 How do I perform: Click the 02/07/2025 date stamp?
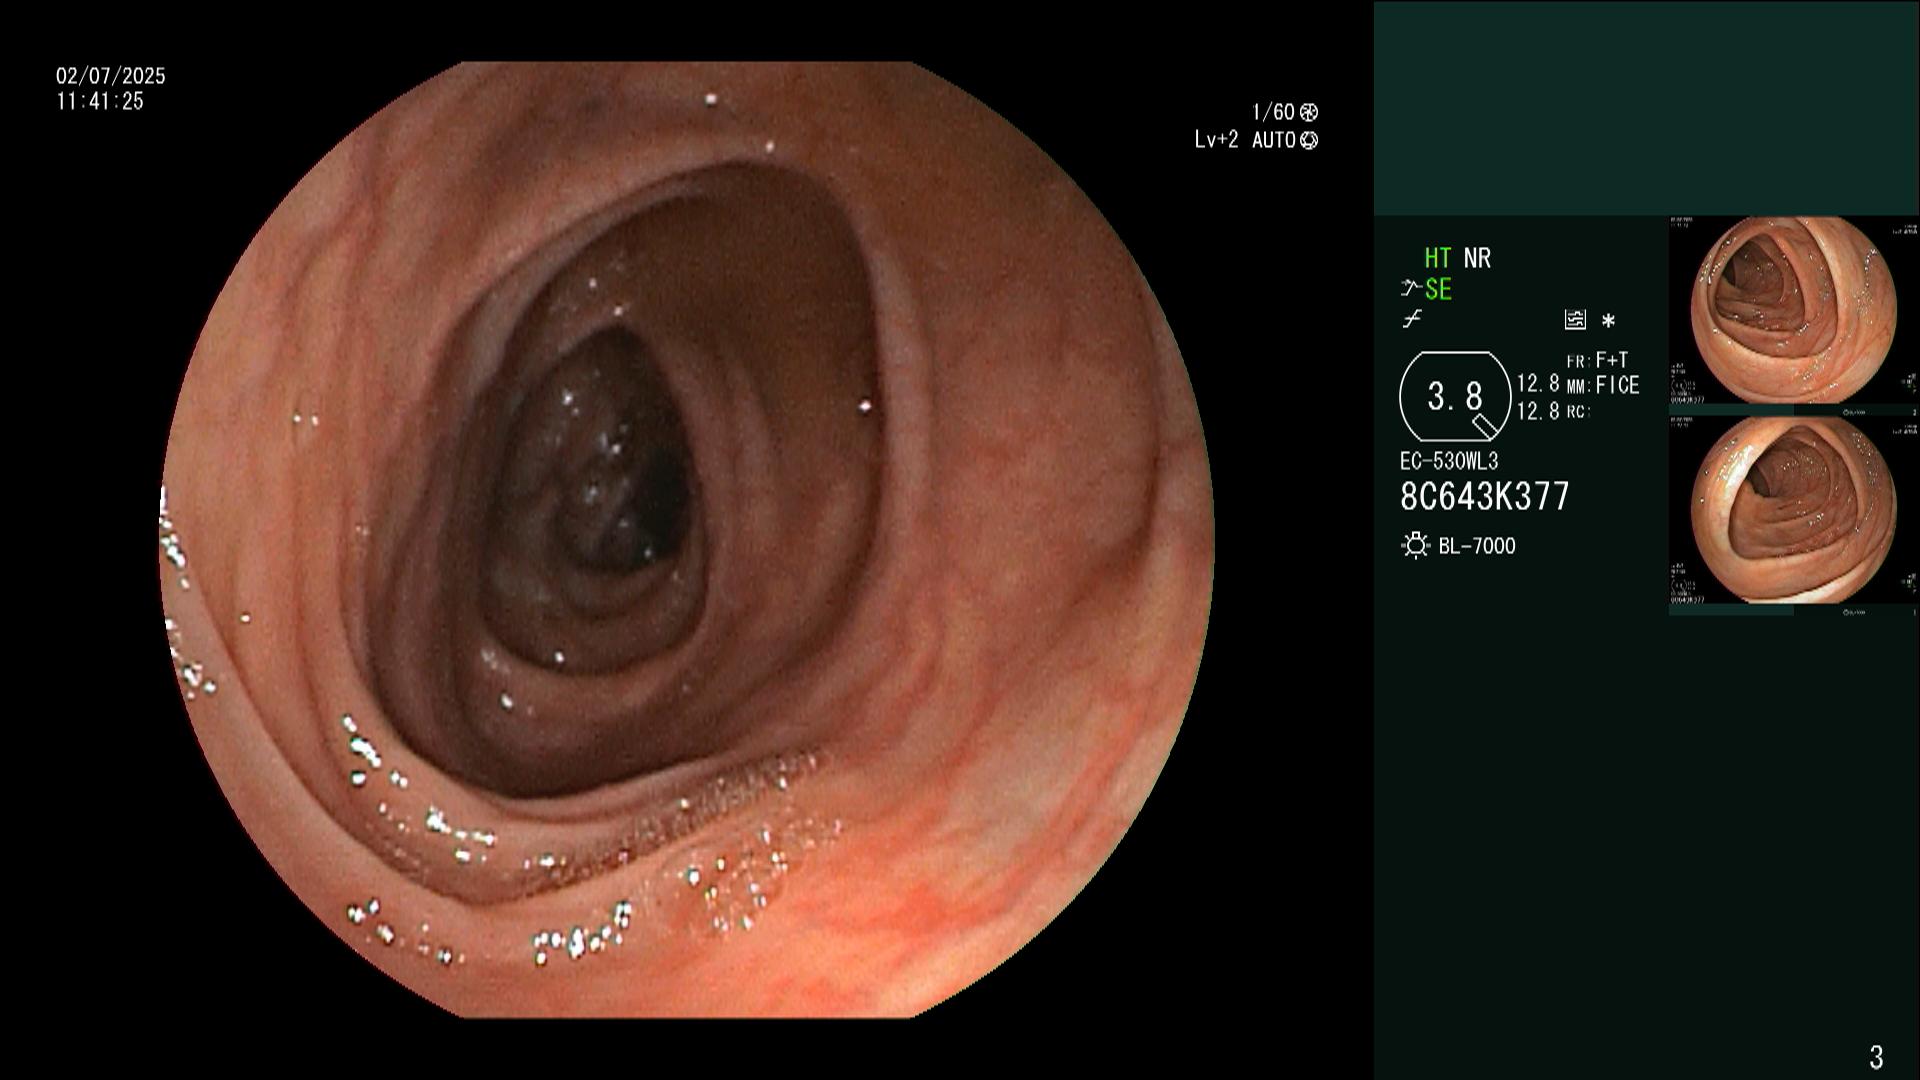(x=111, y=76)
